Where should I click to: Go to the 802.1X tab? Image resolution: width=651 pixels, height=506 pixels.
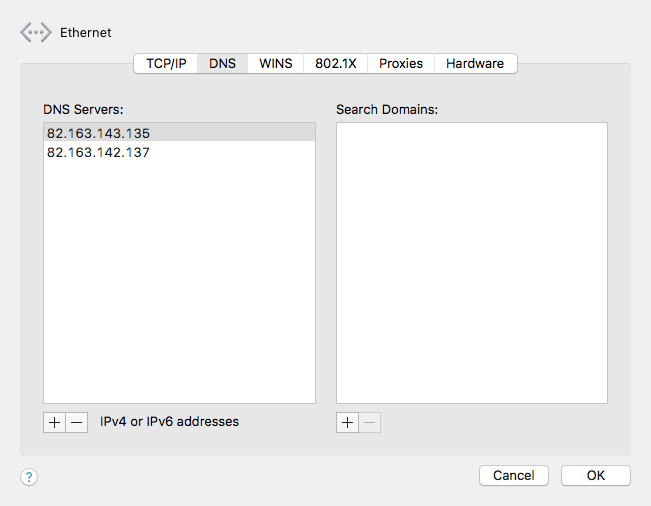tap(333, 63)
